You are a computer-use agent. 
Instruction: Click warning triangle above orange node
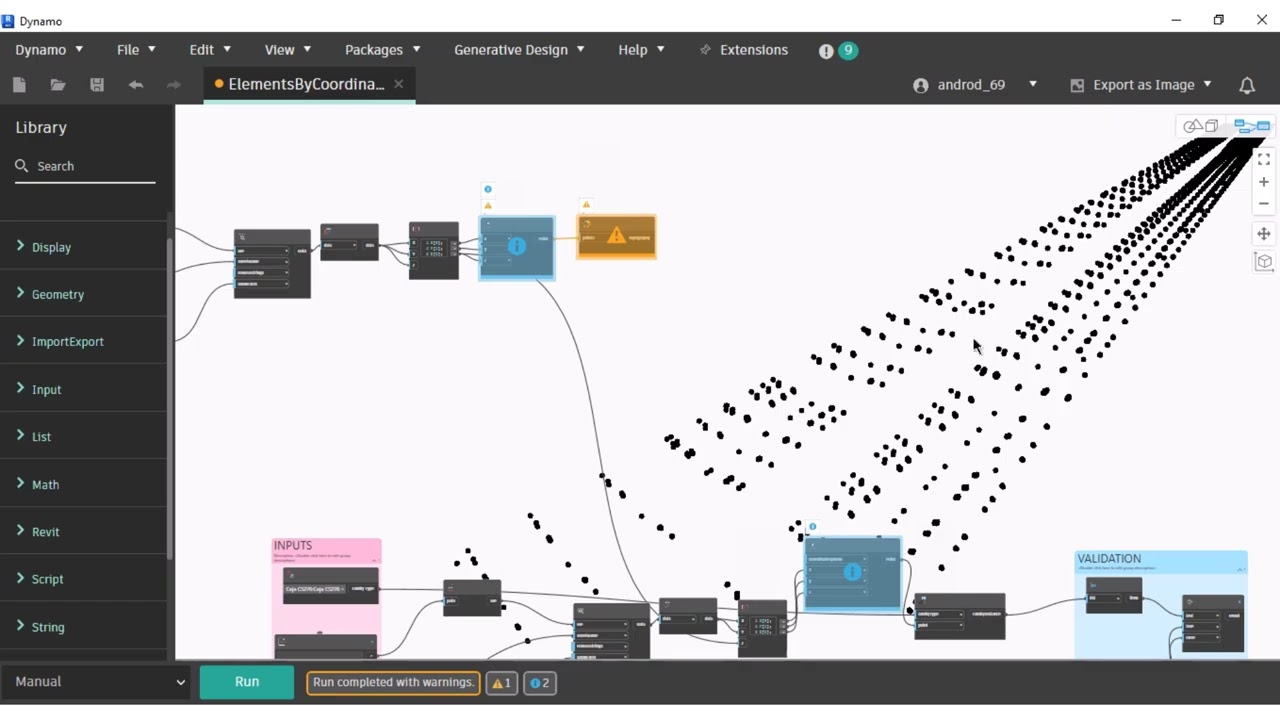coord(587,205)
